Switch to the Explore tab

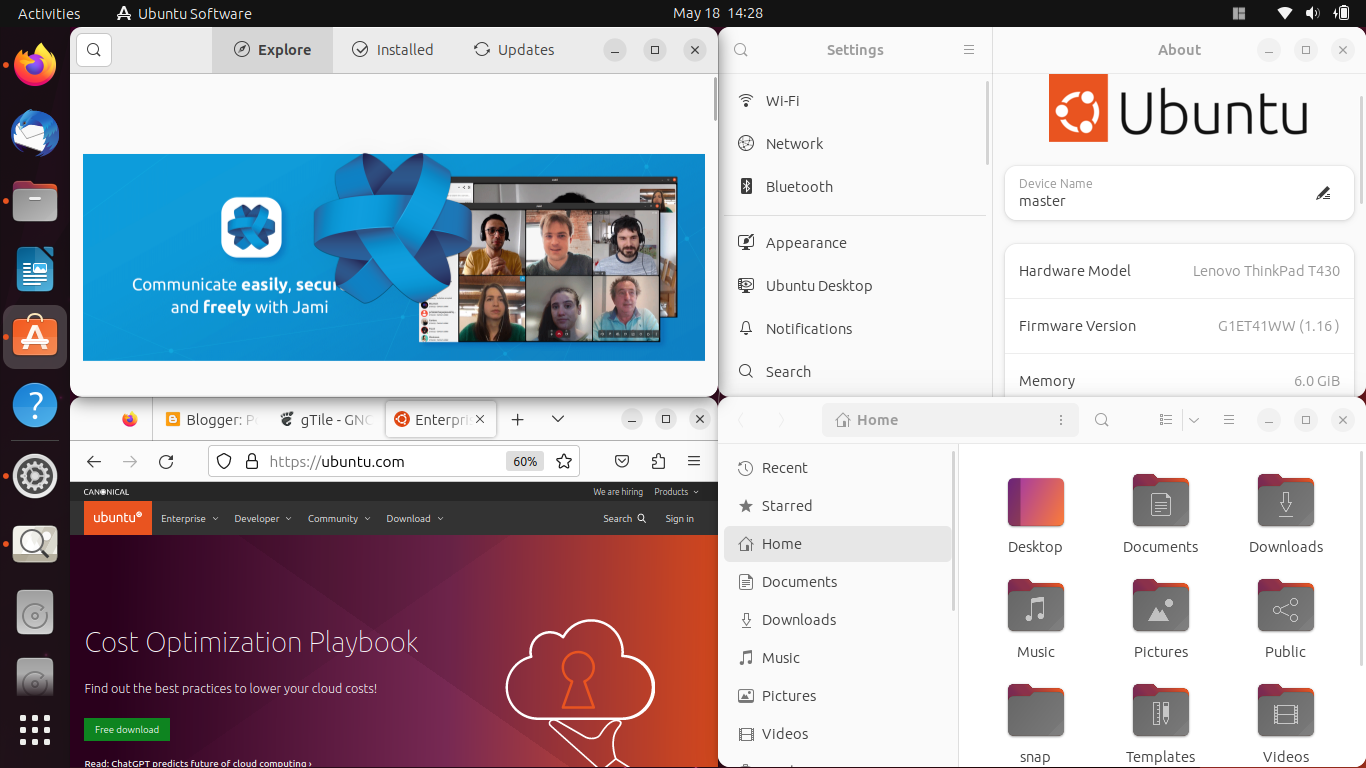tap(272, 50)
